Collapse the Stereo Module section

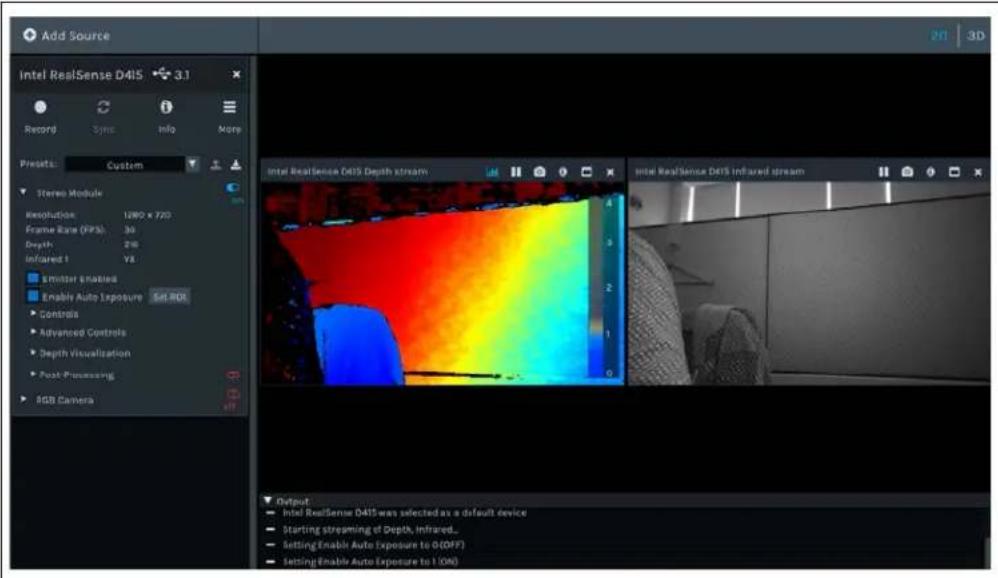point(23,192)
